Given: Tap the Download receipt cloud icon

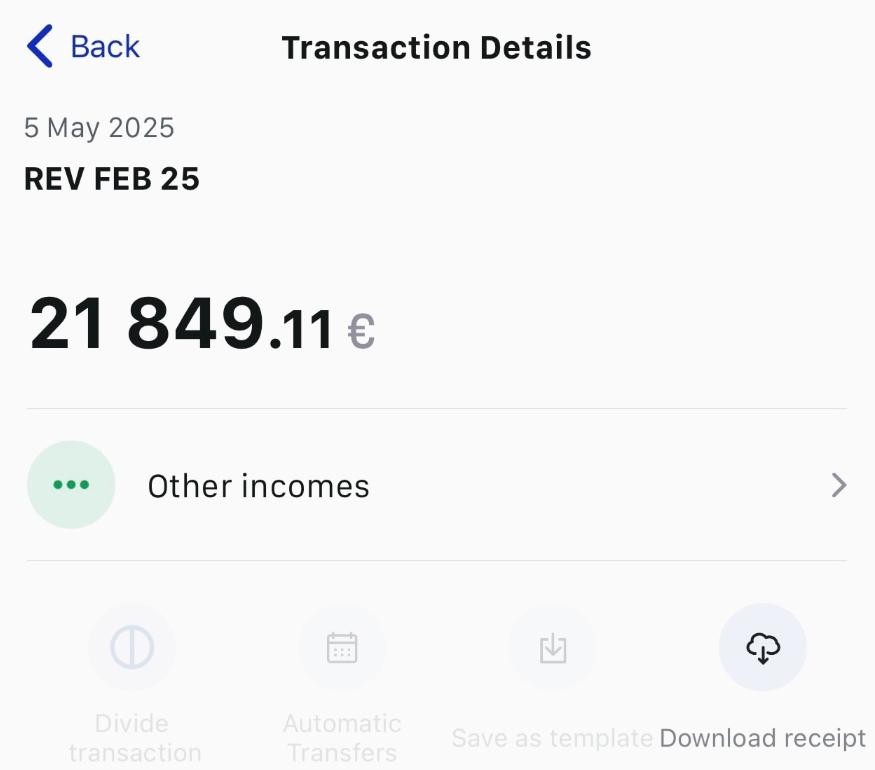Looking at the screenshot, I should coord(763,648).
